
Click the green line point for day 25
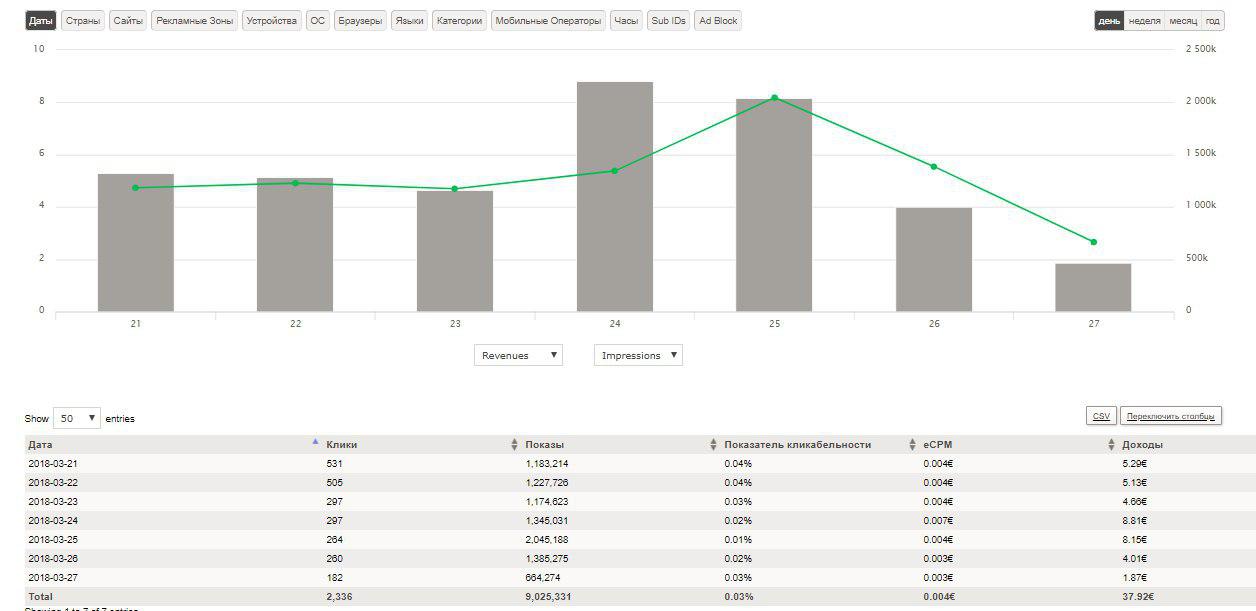(774, 98)
